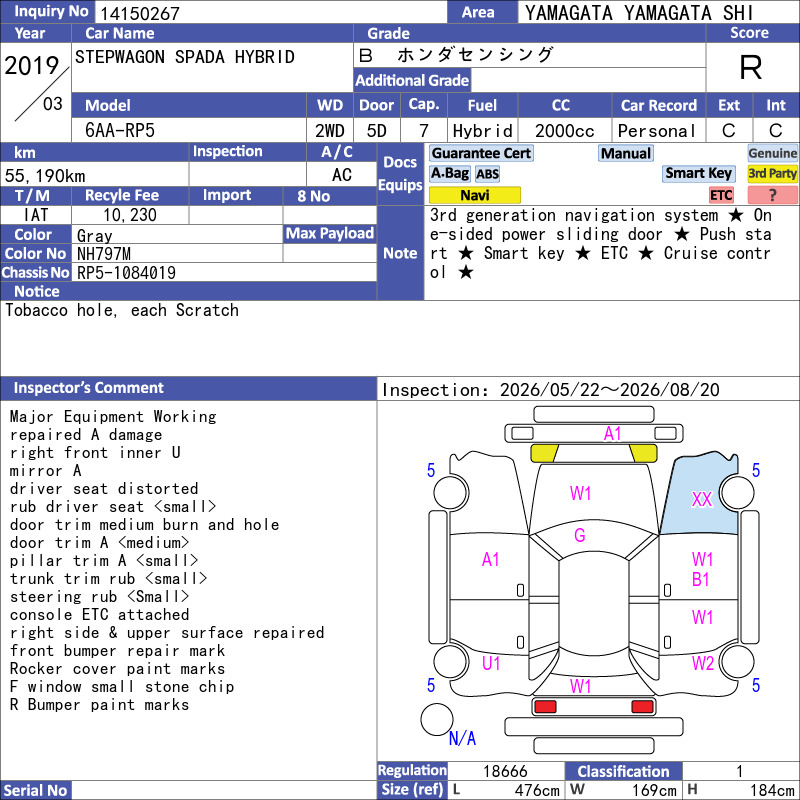
Task: Select the XX marked blue fender panel
Action: coord(701,497)
